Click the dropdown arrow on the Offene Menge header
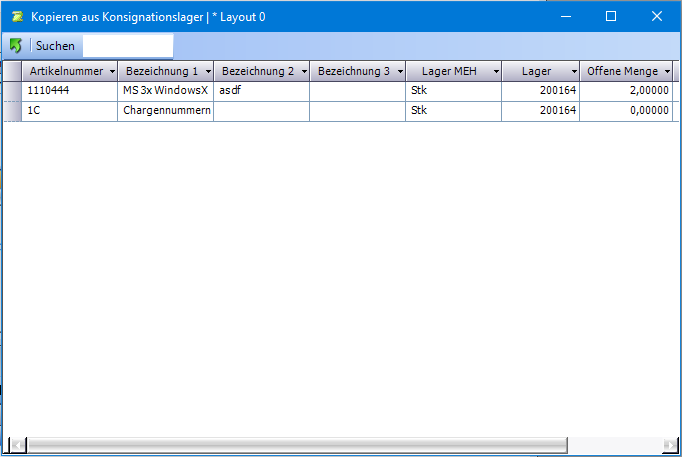 pyautogui.click(x=667, y=72)
